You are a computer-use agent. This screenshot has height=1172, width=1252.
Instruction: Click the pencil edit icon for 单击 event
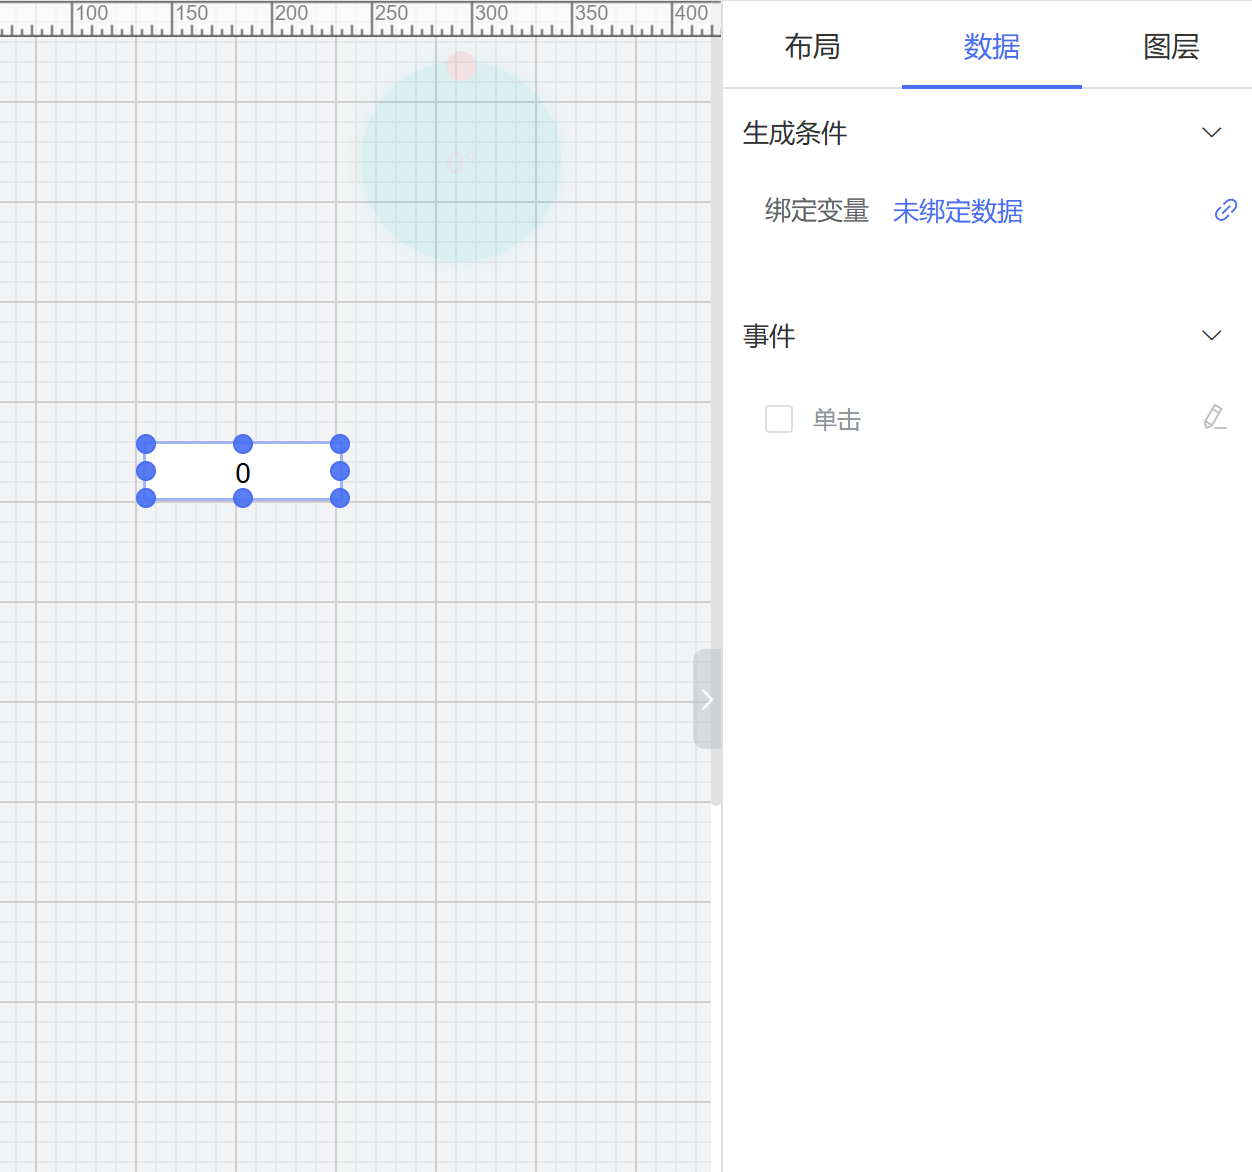click(x=1214, y=417)
